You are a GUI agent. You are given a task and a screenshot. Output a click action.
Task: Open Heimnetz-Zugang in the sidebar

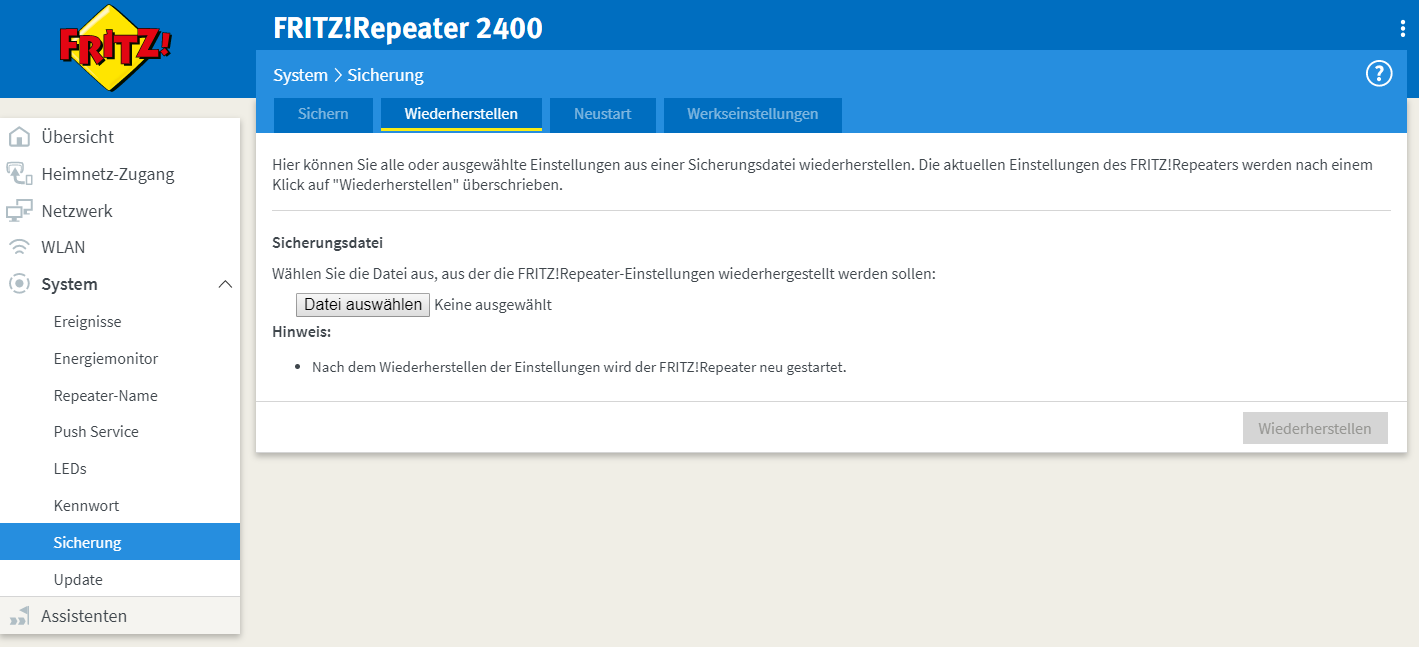click(x=120, y=174)
